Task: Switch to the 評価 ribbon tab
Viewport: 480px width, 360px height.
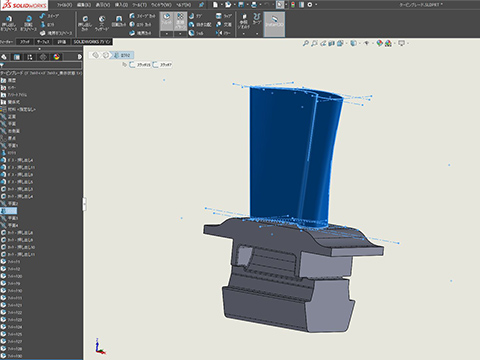Action: tap(61, 42)
